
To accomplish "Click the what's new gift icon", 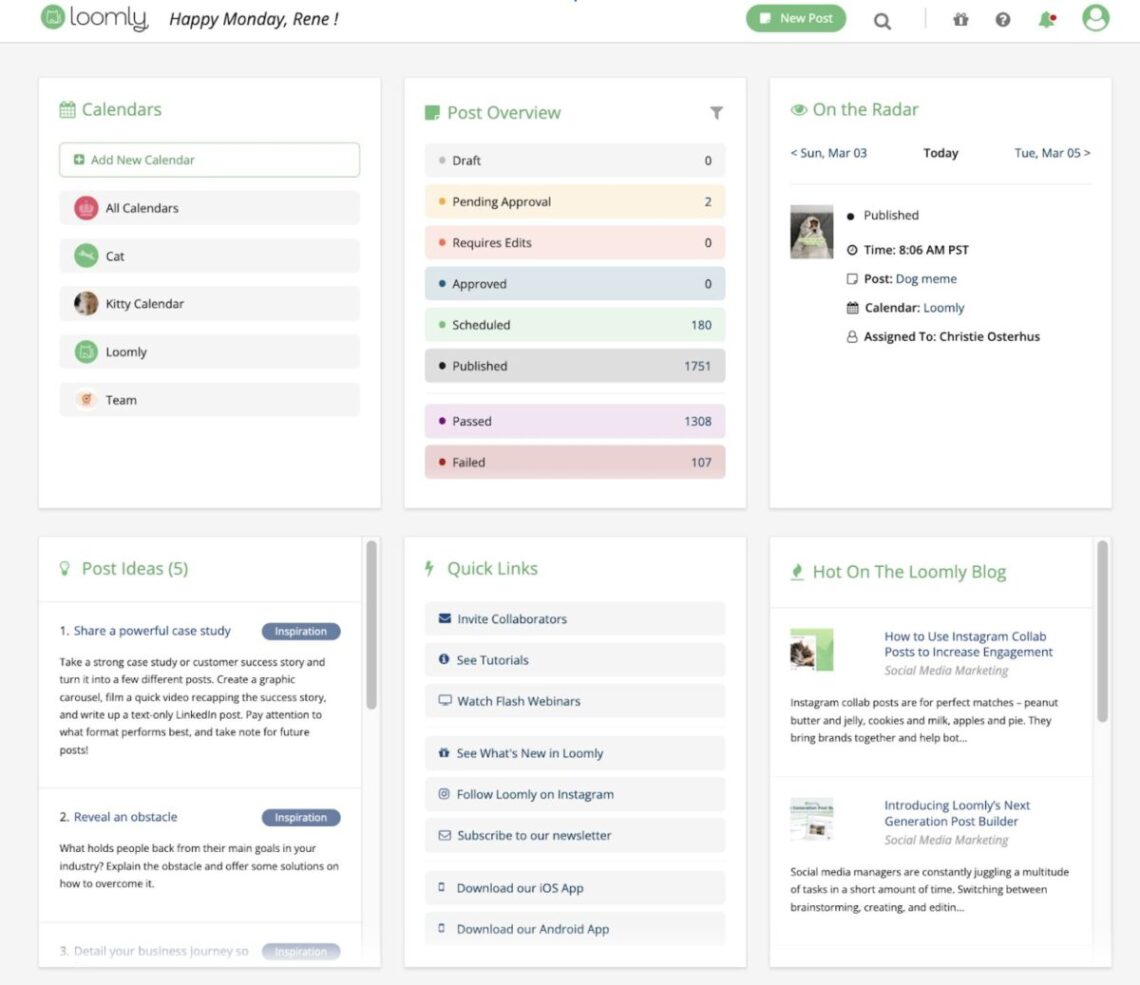I will coord(960,20).
